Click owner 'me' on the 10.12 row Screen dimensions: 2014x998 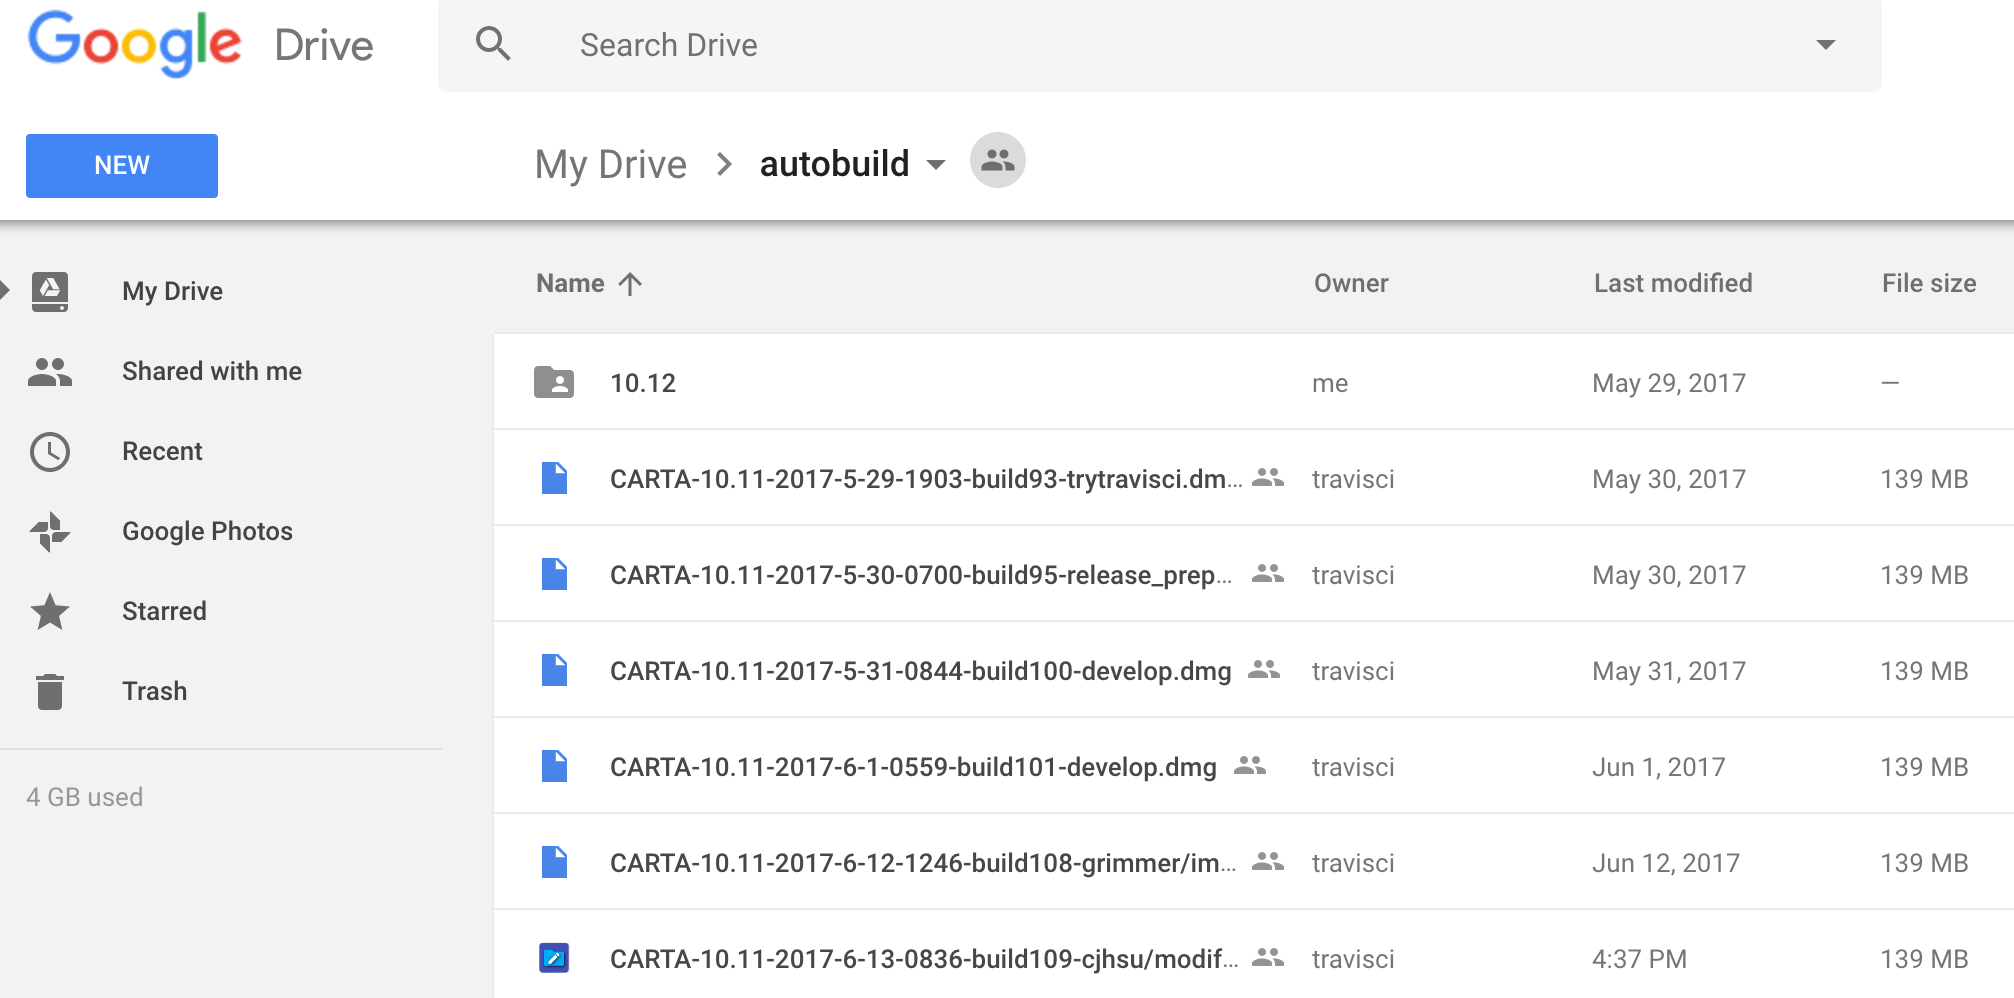coord(1330,383)
